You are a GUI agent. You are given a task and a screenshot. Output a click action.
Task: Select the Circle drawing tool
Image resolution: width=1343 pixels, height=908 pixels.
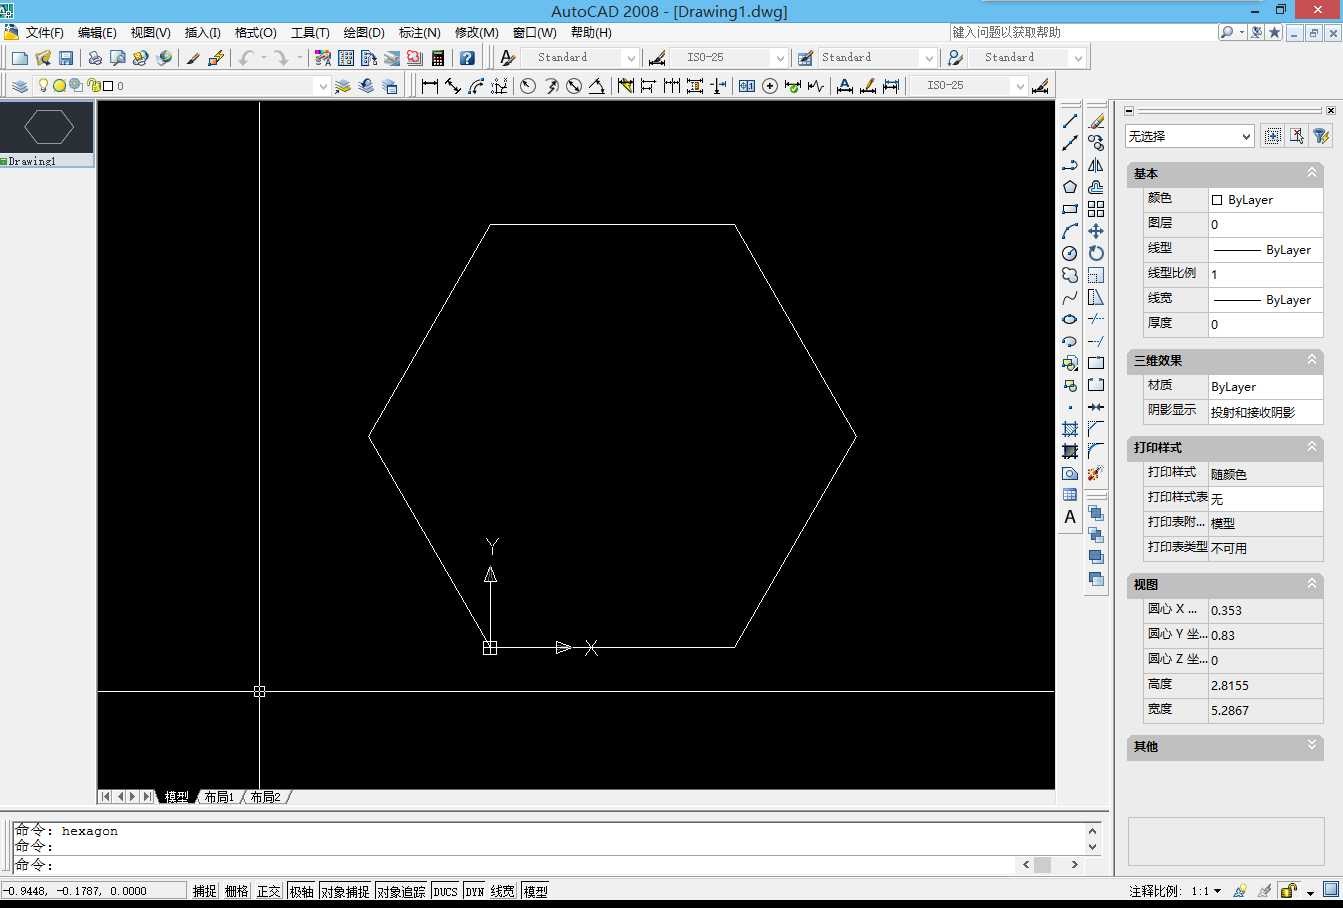click(x=1070, y=253)
